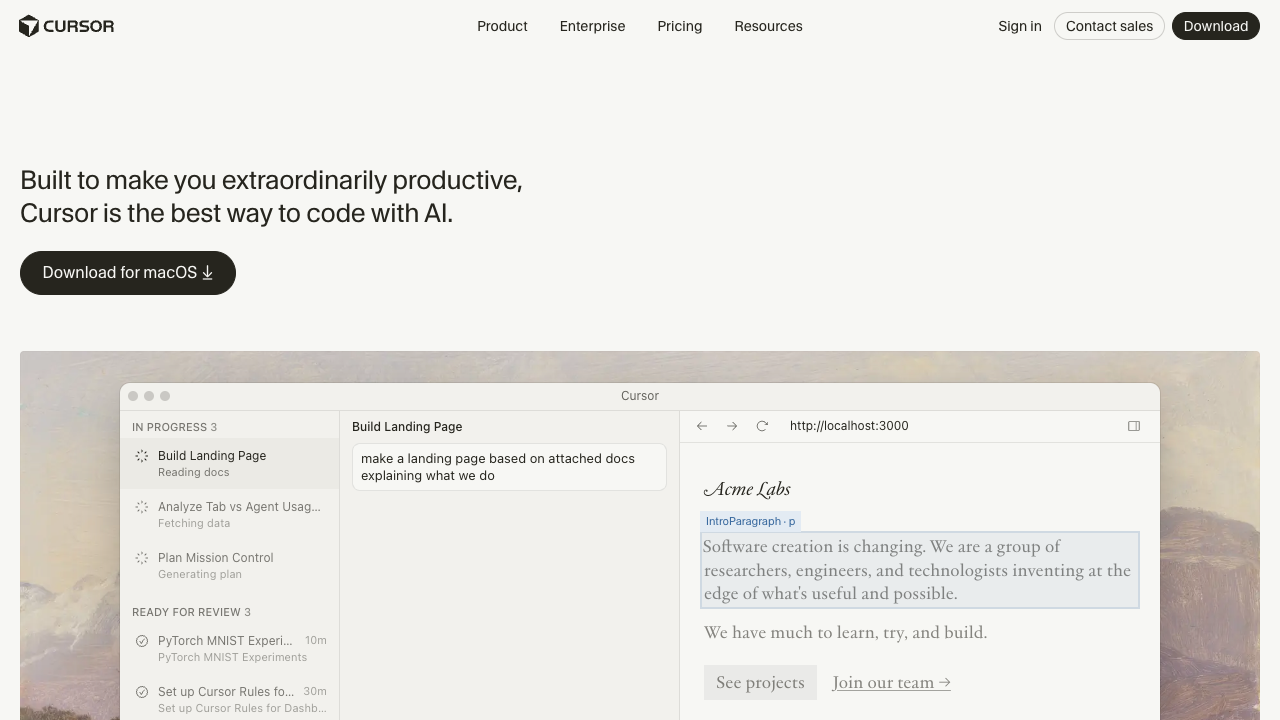The height and width of the screenshot is (720, 1280).
Task: Open the Resources menu
Action: 768,26
